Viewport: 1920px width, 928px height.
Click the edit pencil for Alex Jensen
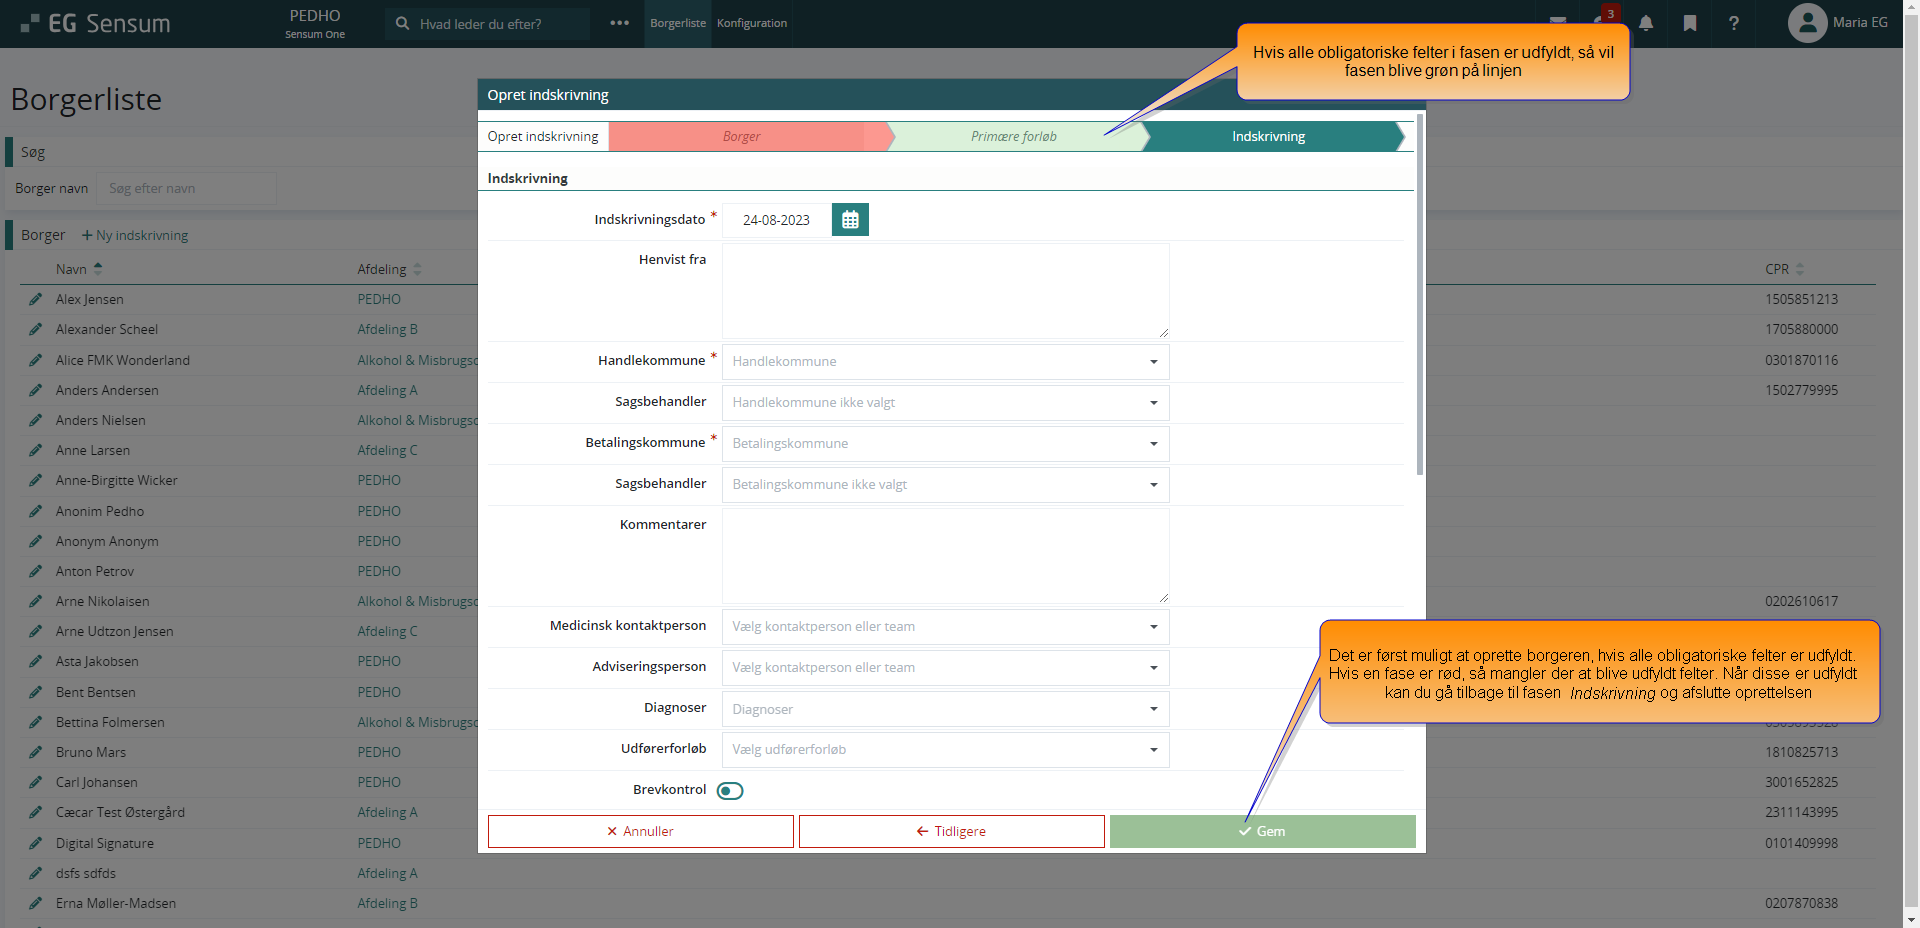point(36,299)
